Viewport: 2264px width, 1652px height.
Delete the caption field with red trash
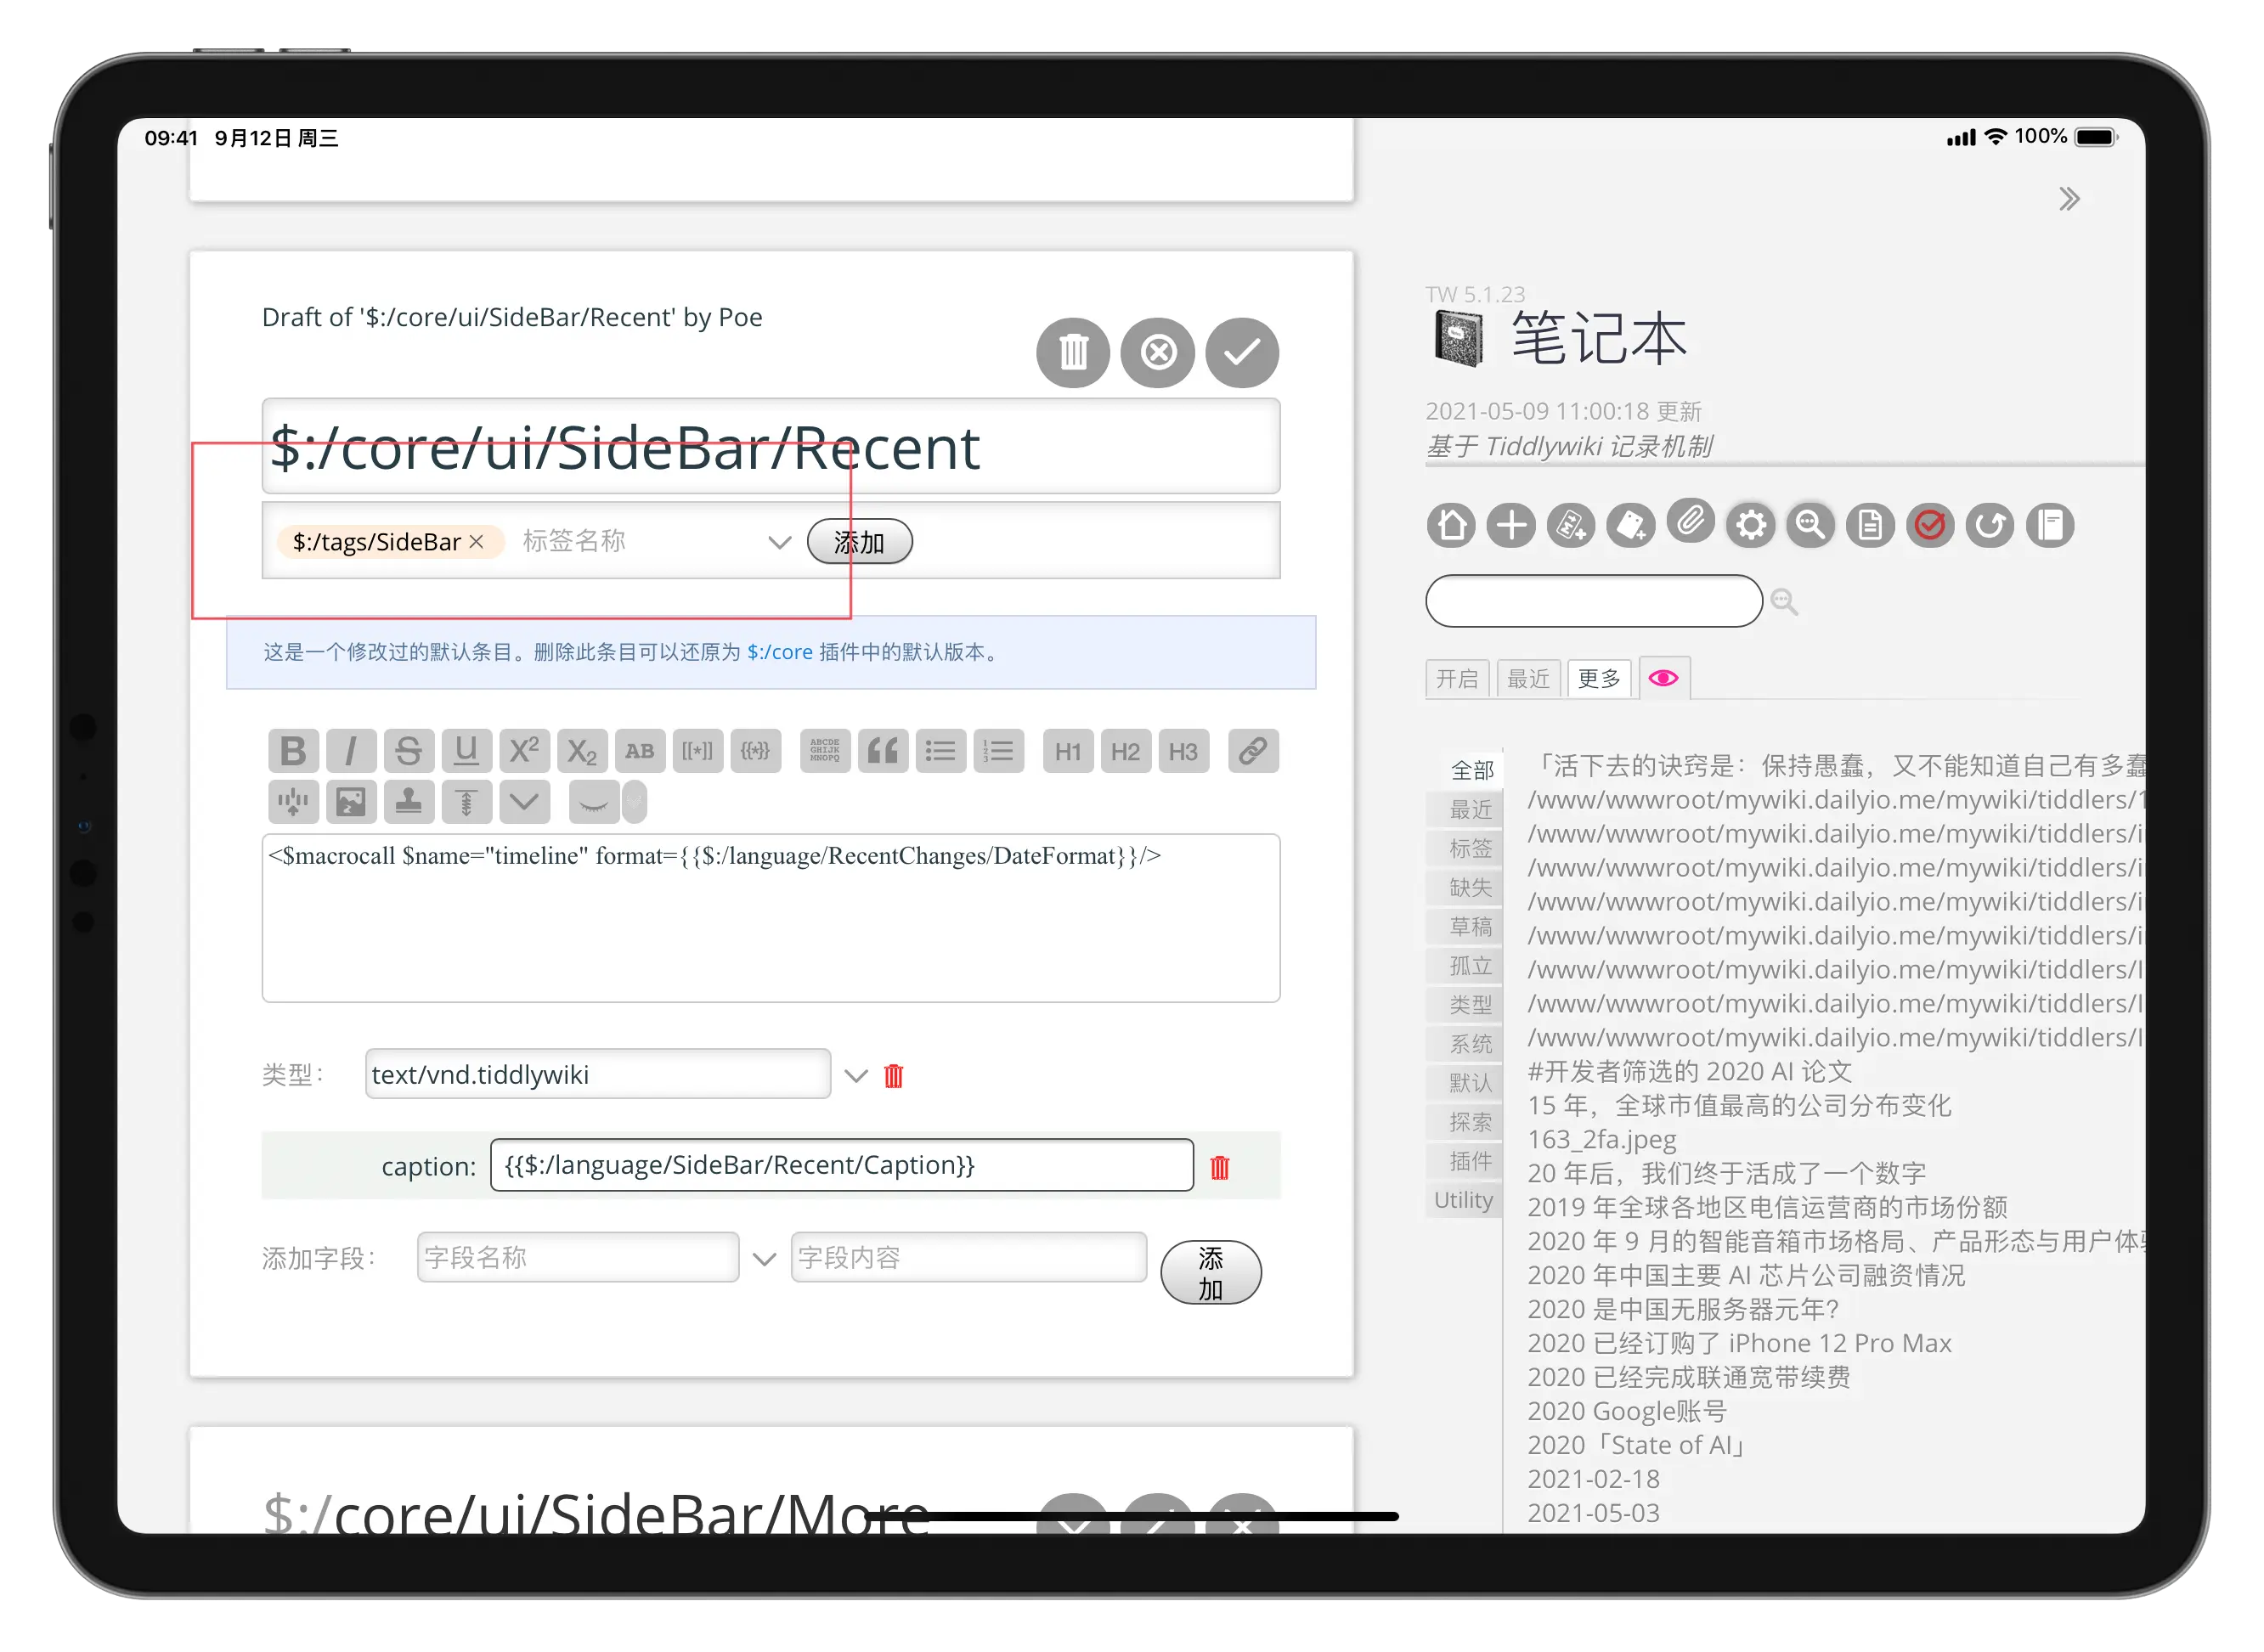point(1220,1167)
